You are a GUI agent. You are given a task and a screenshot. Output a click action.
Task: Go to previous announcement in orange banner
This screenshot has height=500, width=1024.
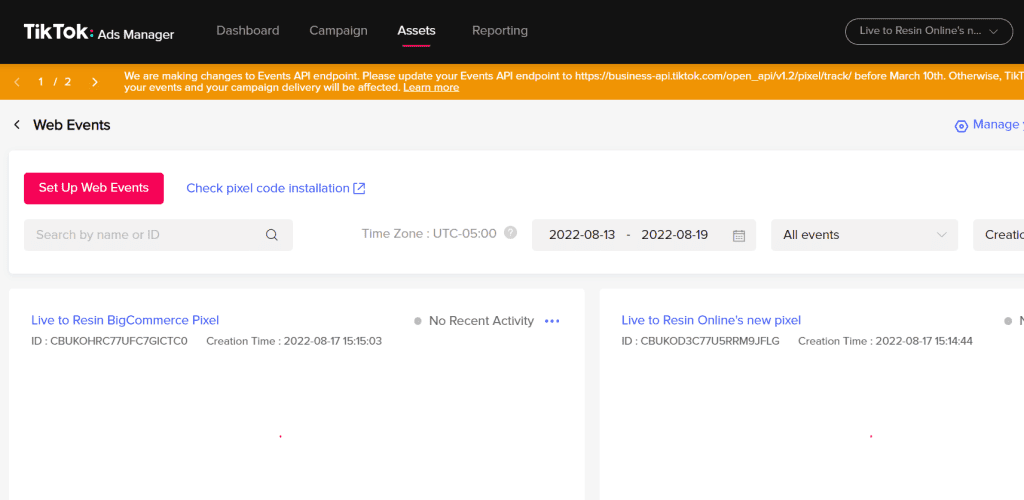18,82
